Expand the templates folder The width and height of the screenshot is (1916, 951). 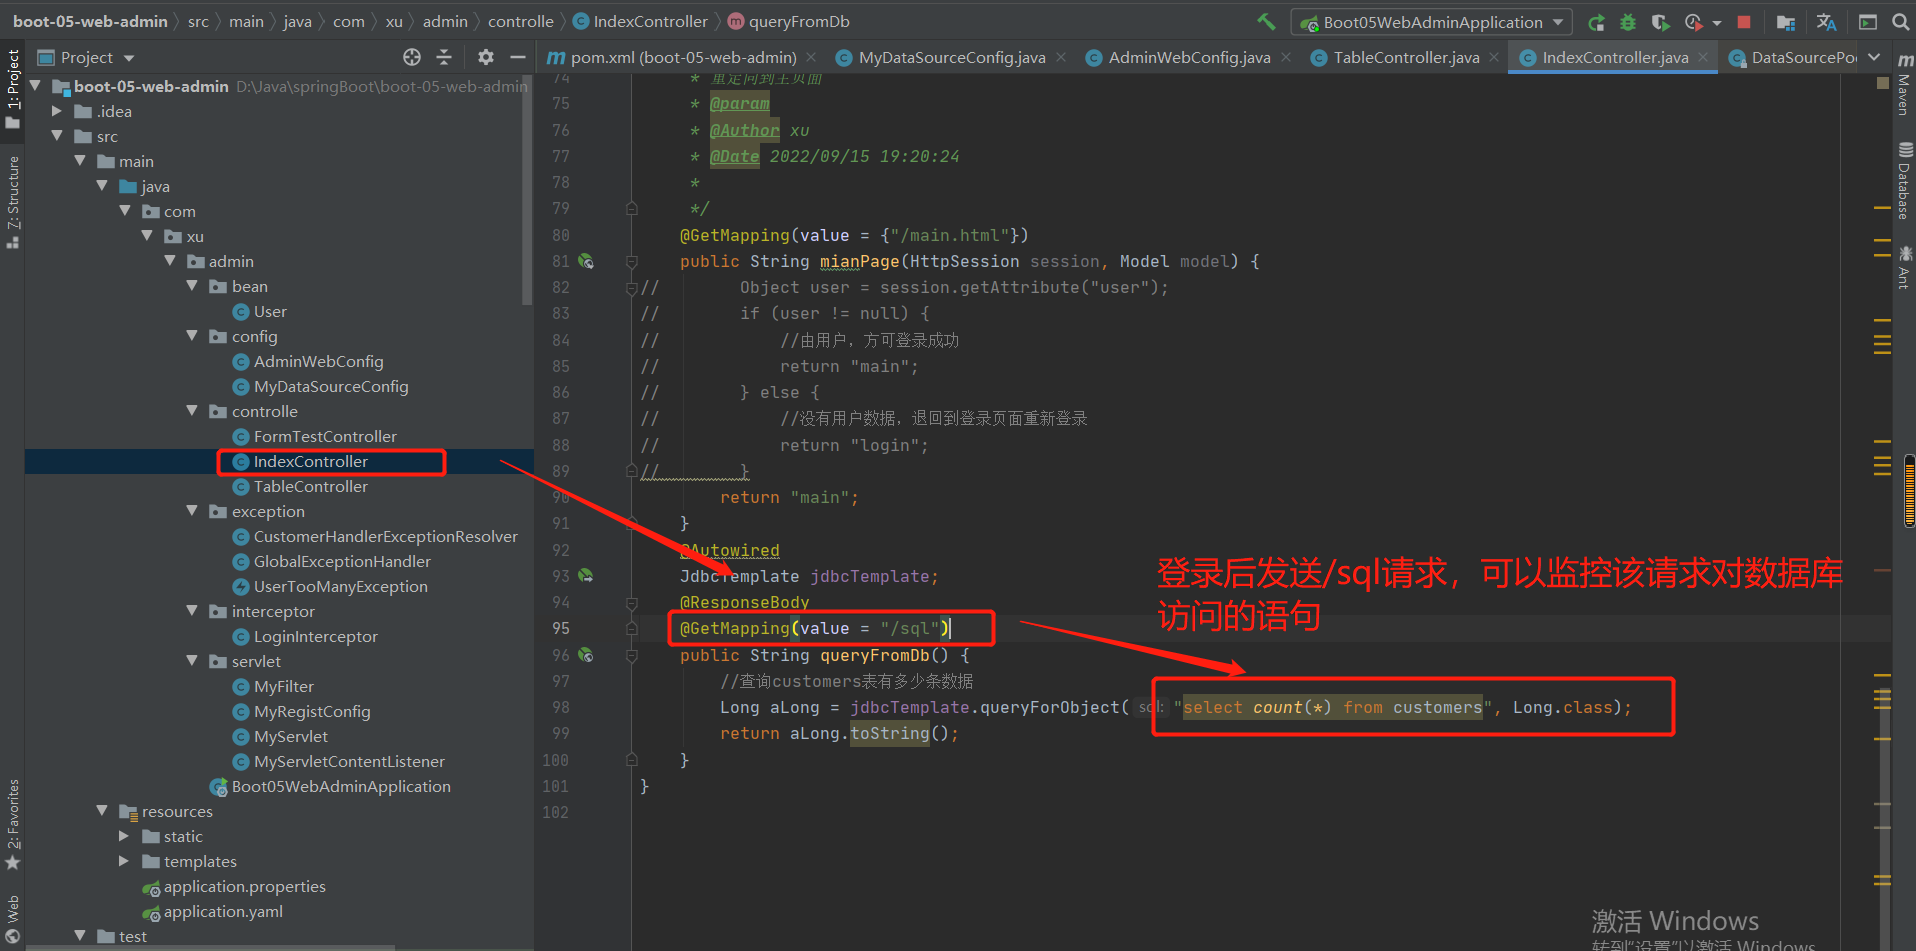coord(124,861)
